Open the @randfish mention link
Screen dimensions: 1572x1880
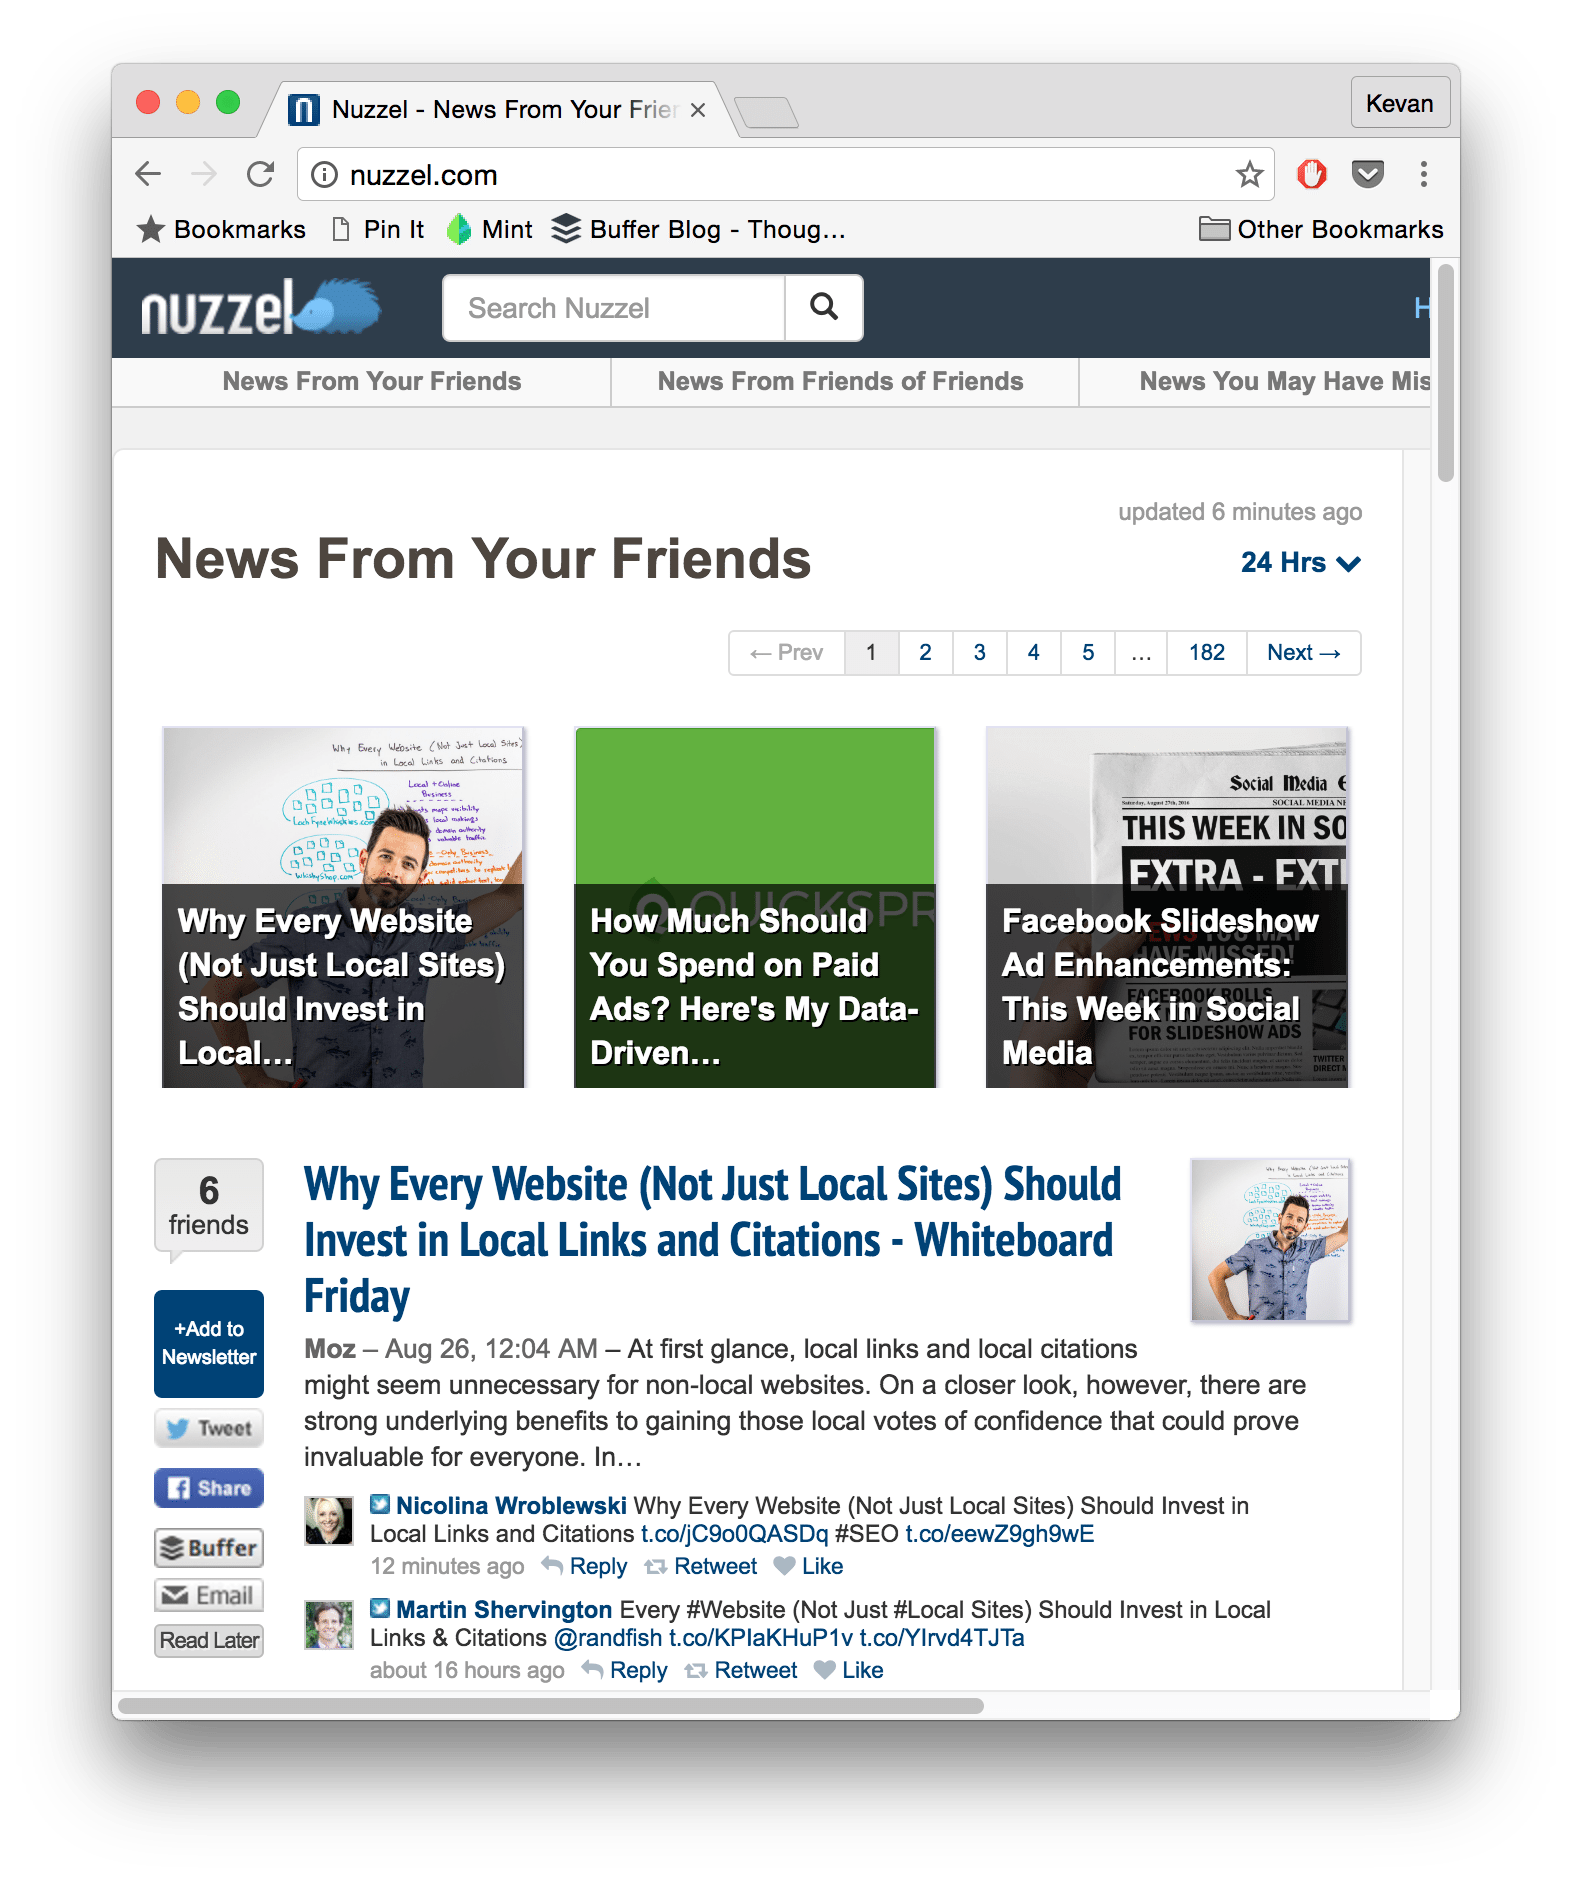(x=608, y=1638)
